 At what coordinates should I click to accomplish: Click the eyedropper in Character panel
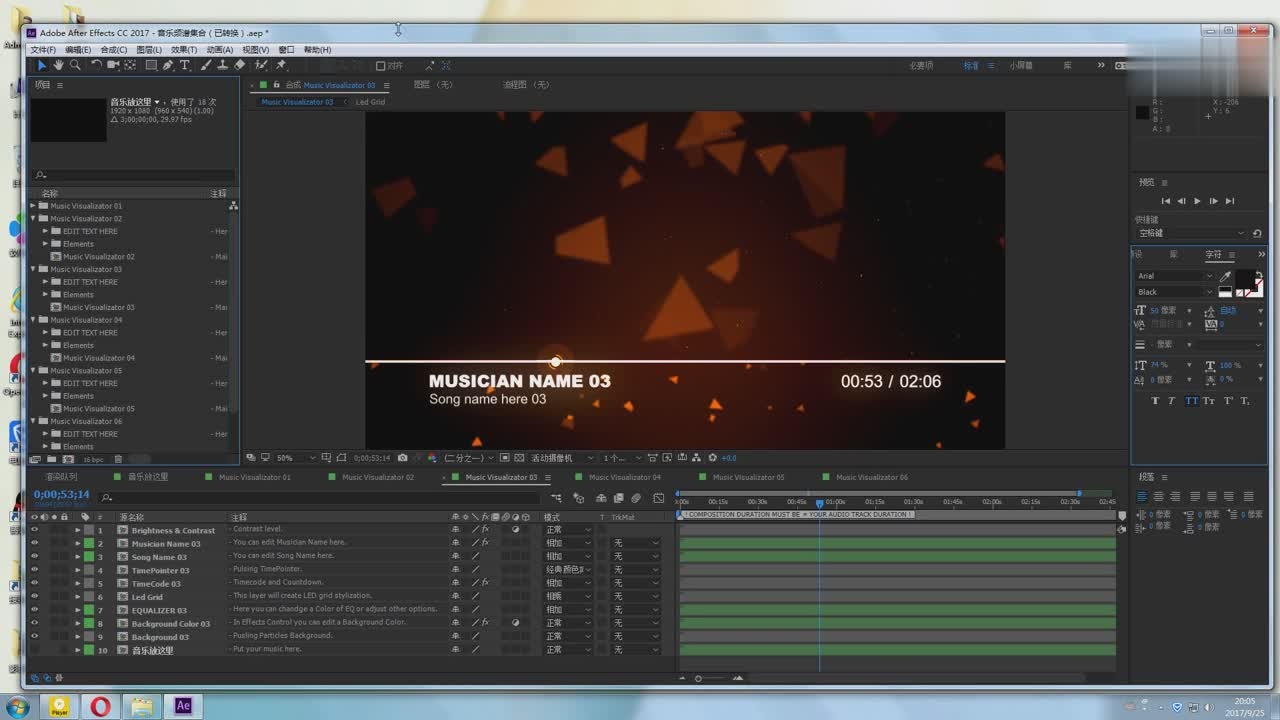1226,277
